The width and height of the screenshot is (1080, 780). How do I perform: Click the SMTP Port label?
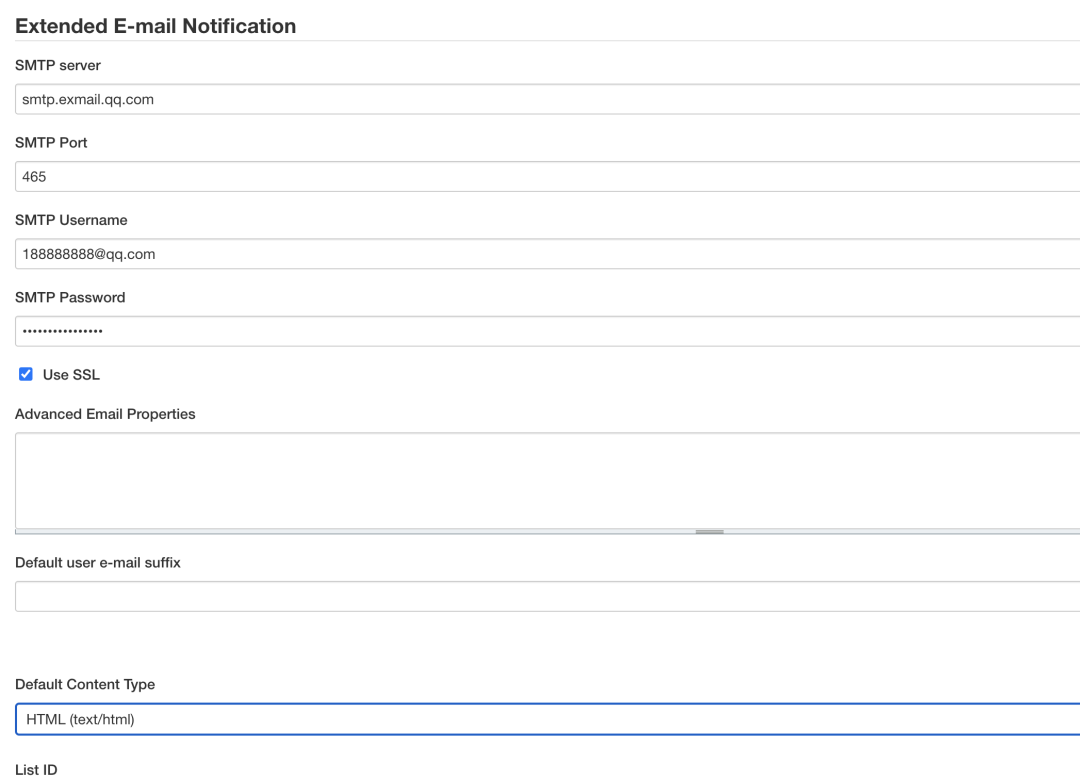(51, 143)
